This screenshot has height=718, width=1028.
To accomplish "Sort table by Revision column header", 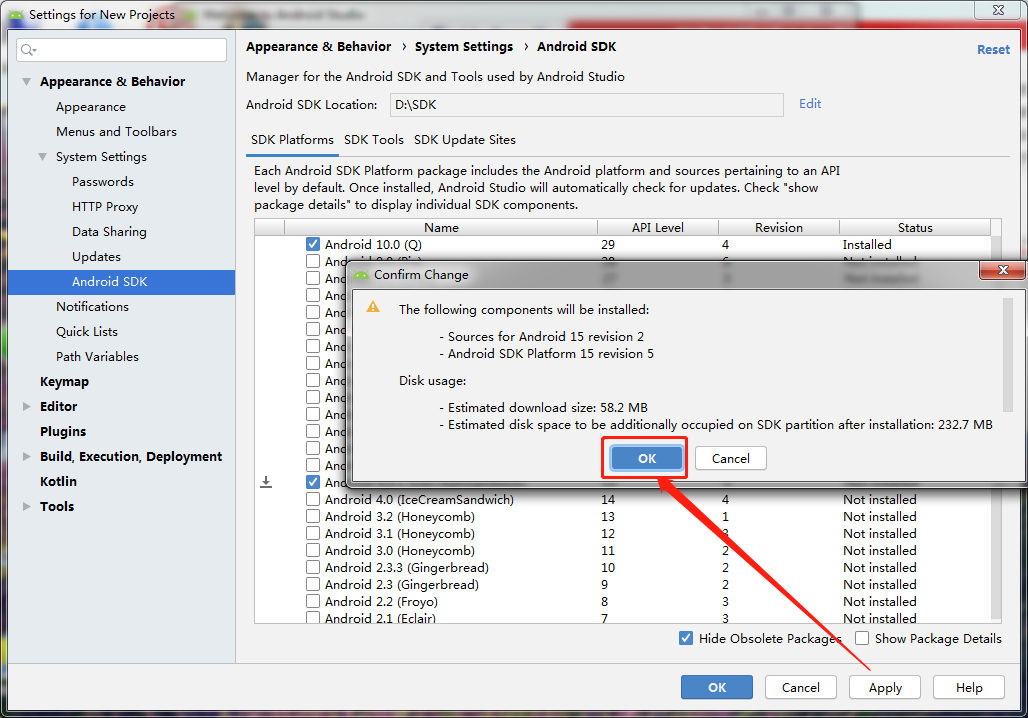I will click(778, 228).
